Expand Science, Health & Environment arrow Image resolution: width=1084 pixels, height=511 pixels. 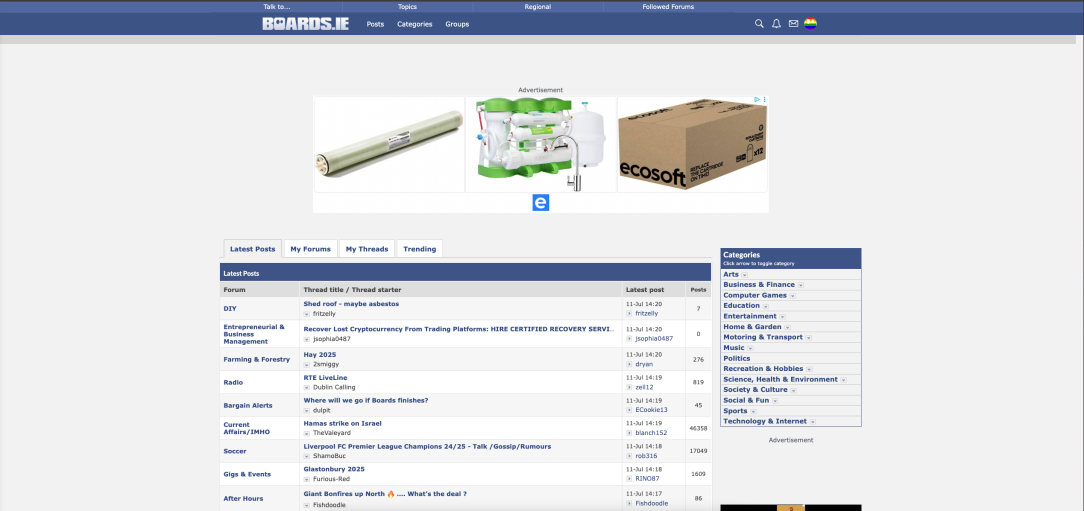click(843, 380)
